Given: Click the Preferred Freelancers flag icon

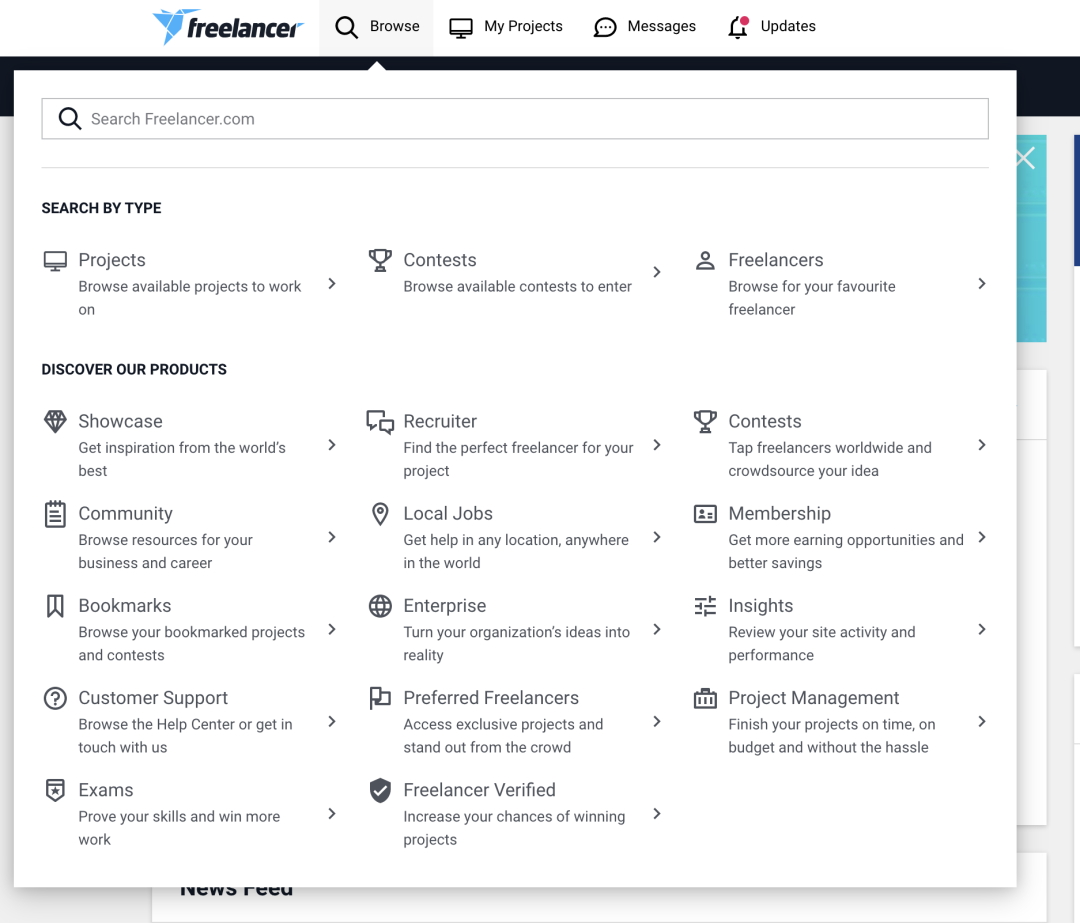Looking at the screenshot, I should coord(380,698).
